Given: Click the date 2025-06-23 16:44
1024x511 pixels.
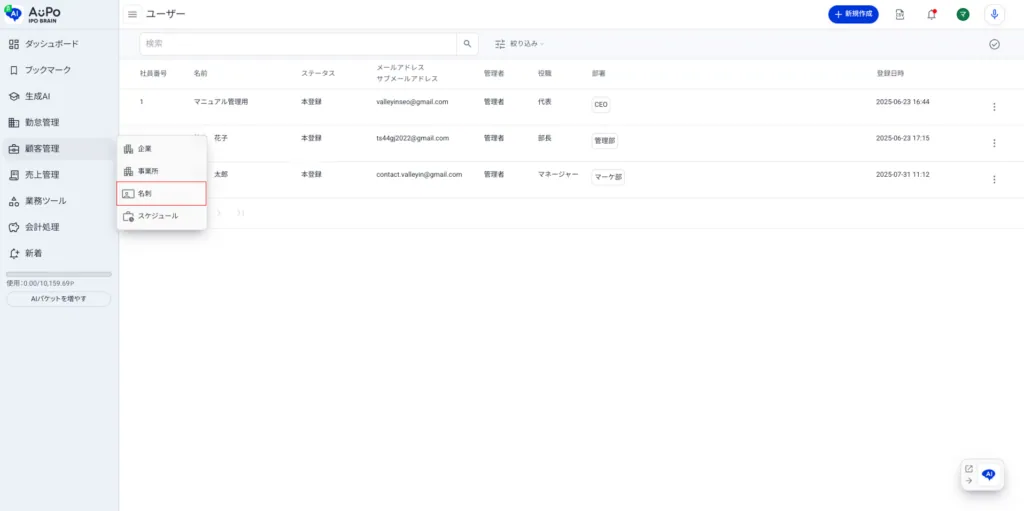Looking at the screenshot, I should 903,102.
